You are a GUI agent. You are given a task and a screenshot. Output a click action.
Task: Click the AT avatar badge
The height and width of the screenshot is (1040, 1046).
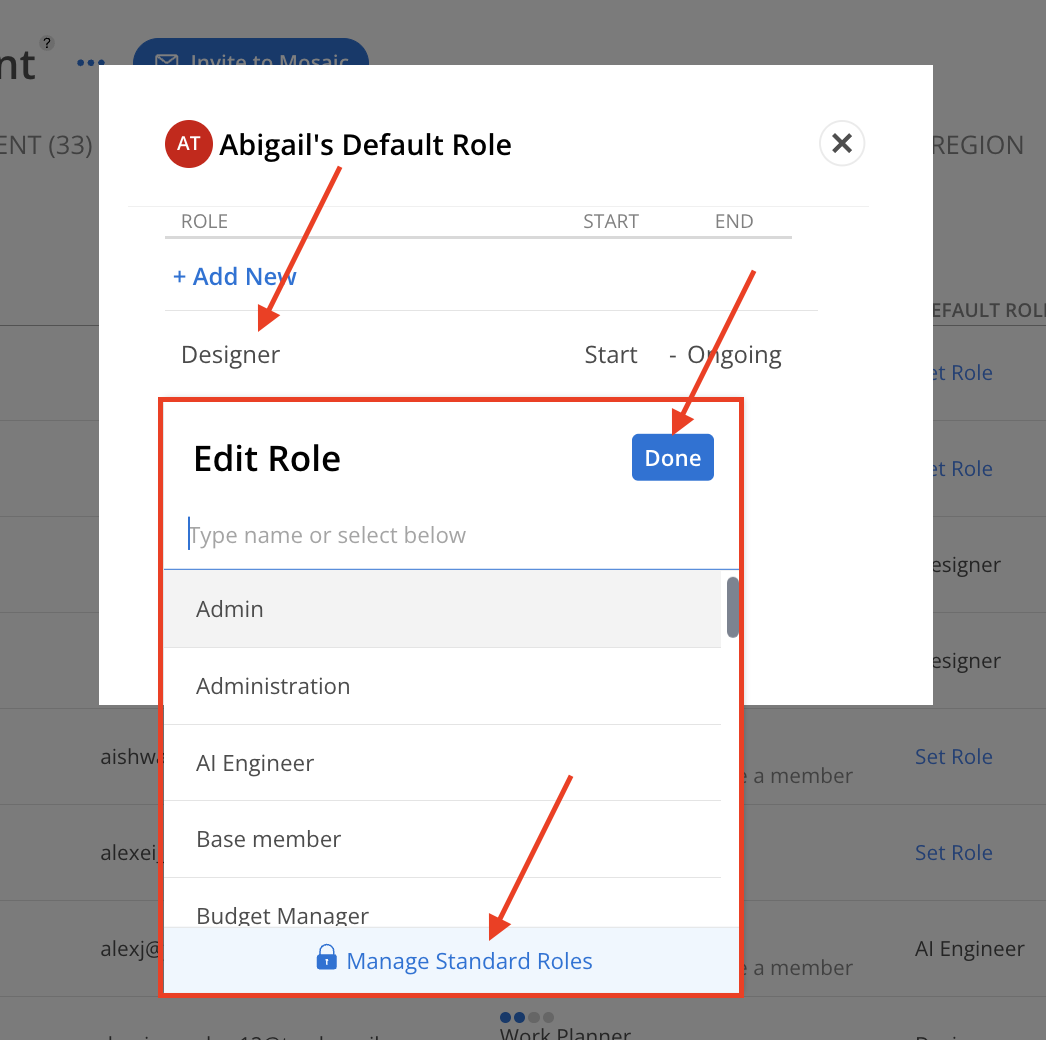(189, 143)
